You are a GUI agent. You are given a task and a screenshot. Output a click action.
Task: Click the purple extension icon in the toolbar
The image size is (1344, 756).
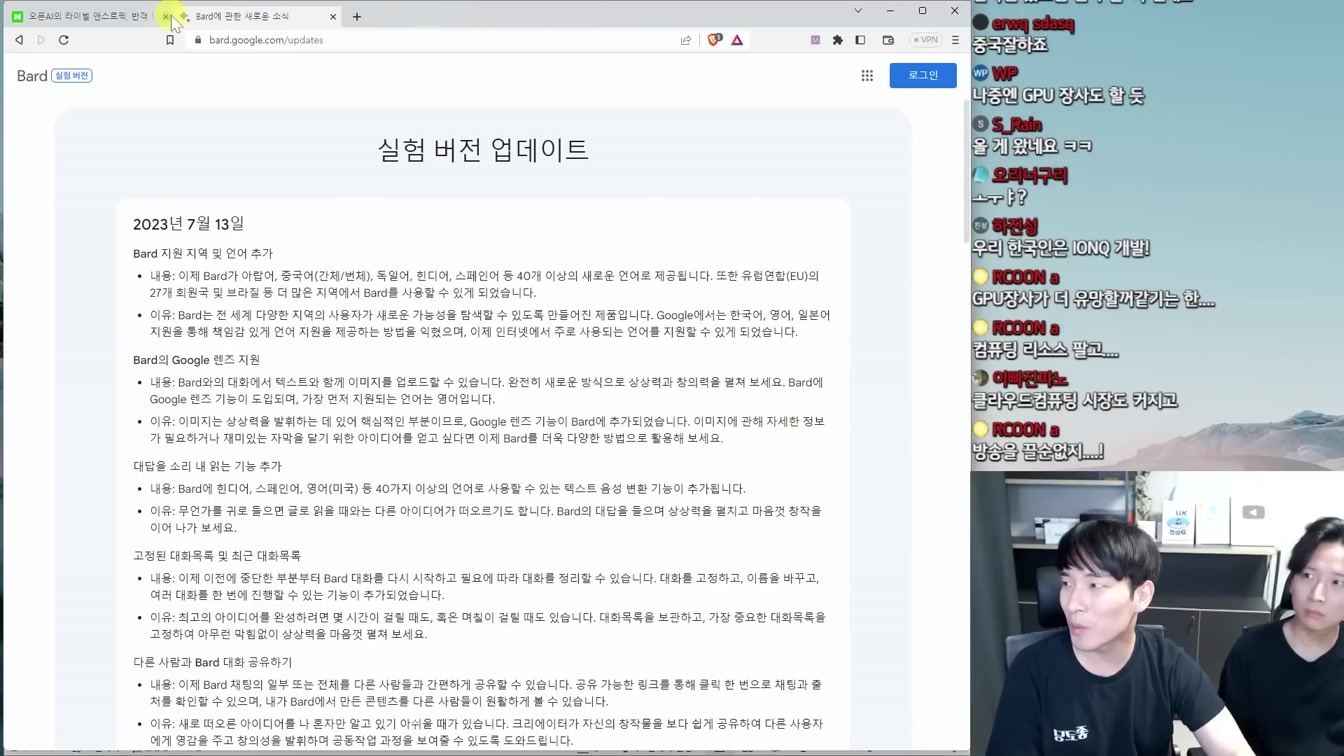coord(815,40)
